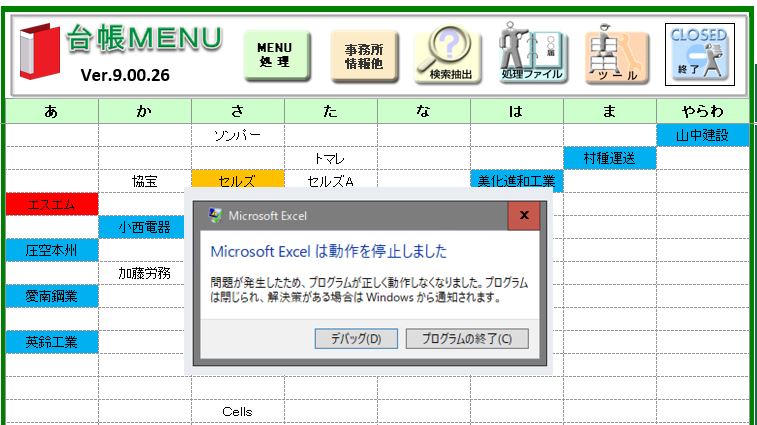Open the 山中建設 entry

702,135
